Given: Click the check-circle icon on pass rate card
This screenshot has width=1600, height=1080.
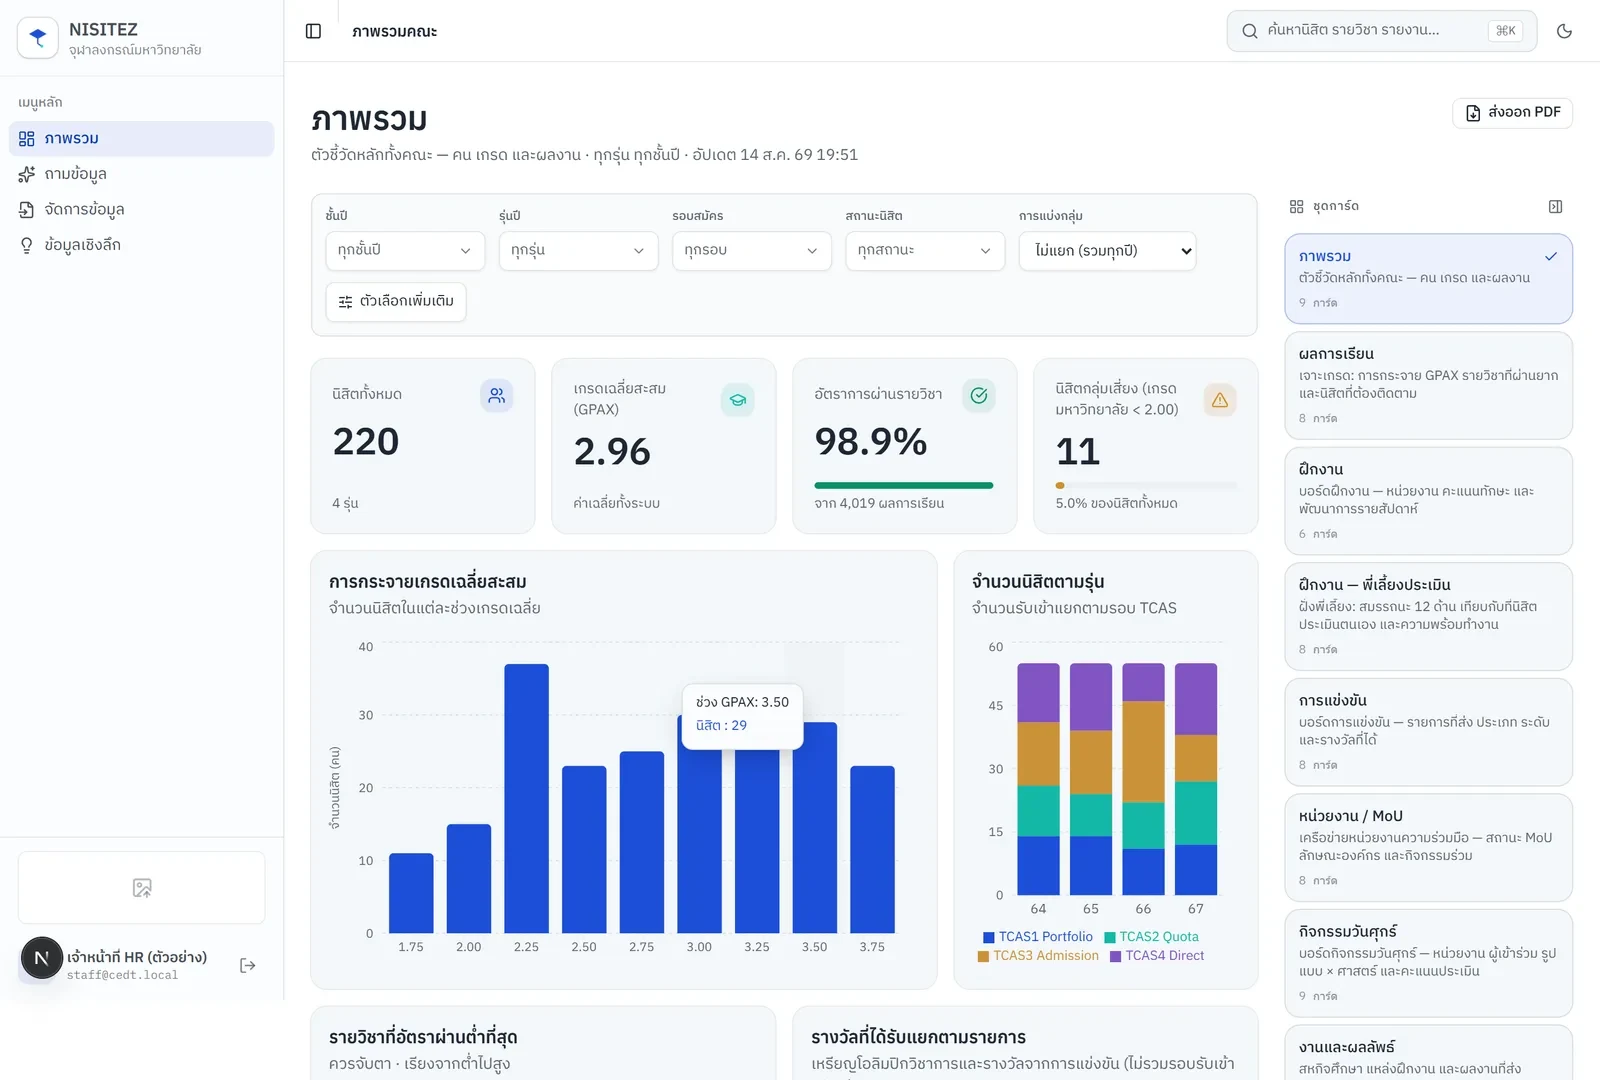Looking at the screenshot, I should [979, 396].
